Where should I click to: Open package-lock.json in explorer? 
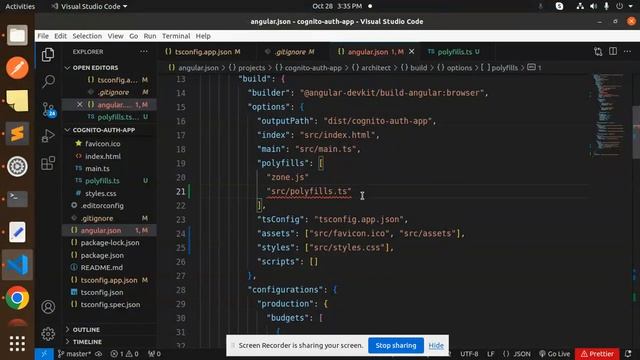[x=110, y=242]
